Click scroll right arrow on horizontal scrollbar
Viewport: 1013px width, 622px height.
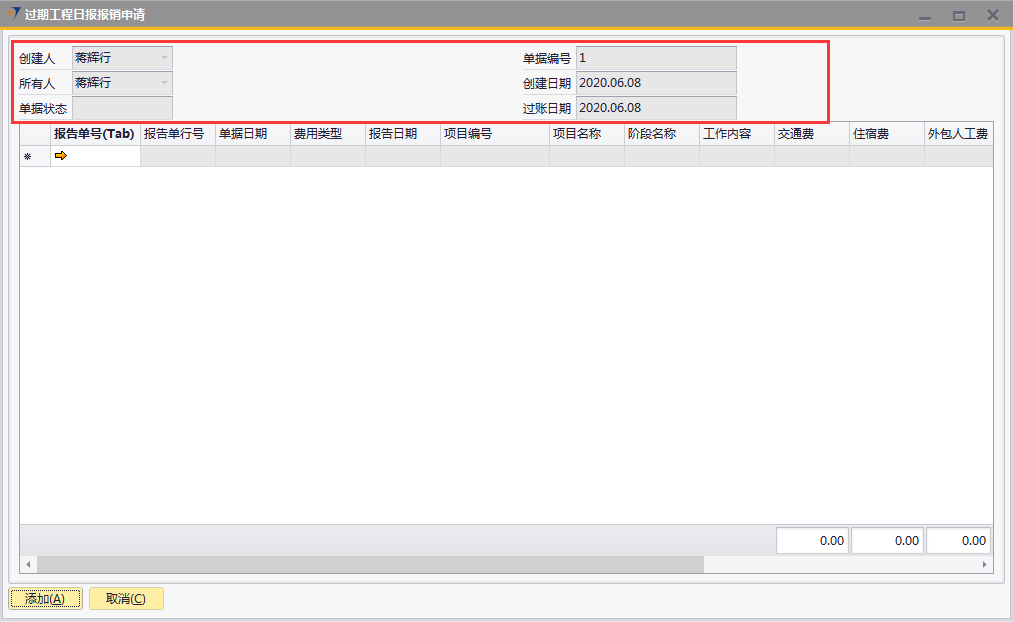[x=985, y=565]
